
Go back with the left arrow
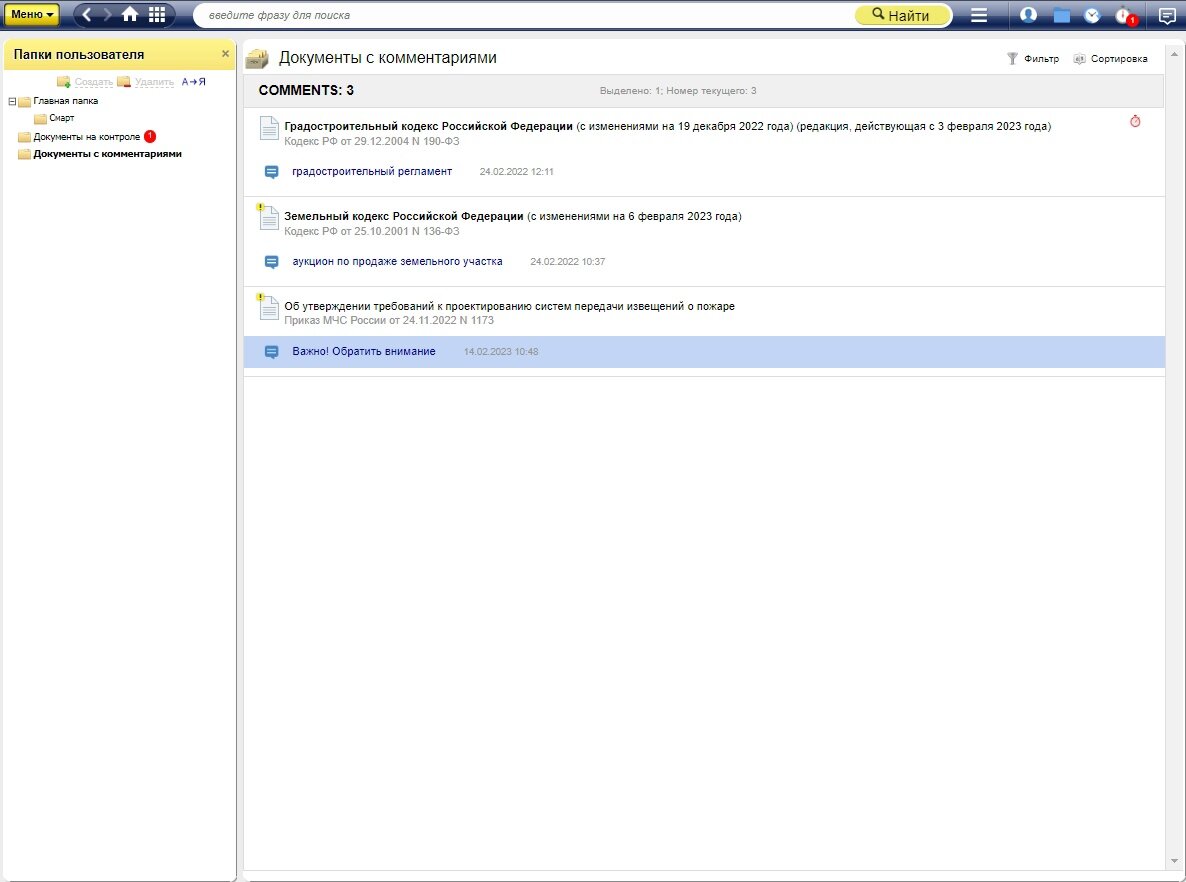pyautogui.click(x=86, y=14)
